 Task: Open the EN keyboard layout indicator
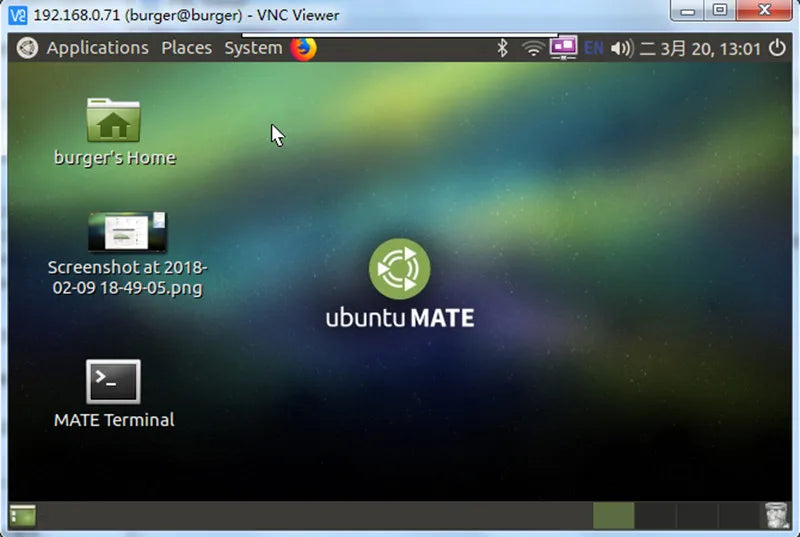point(594,48)
